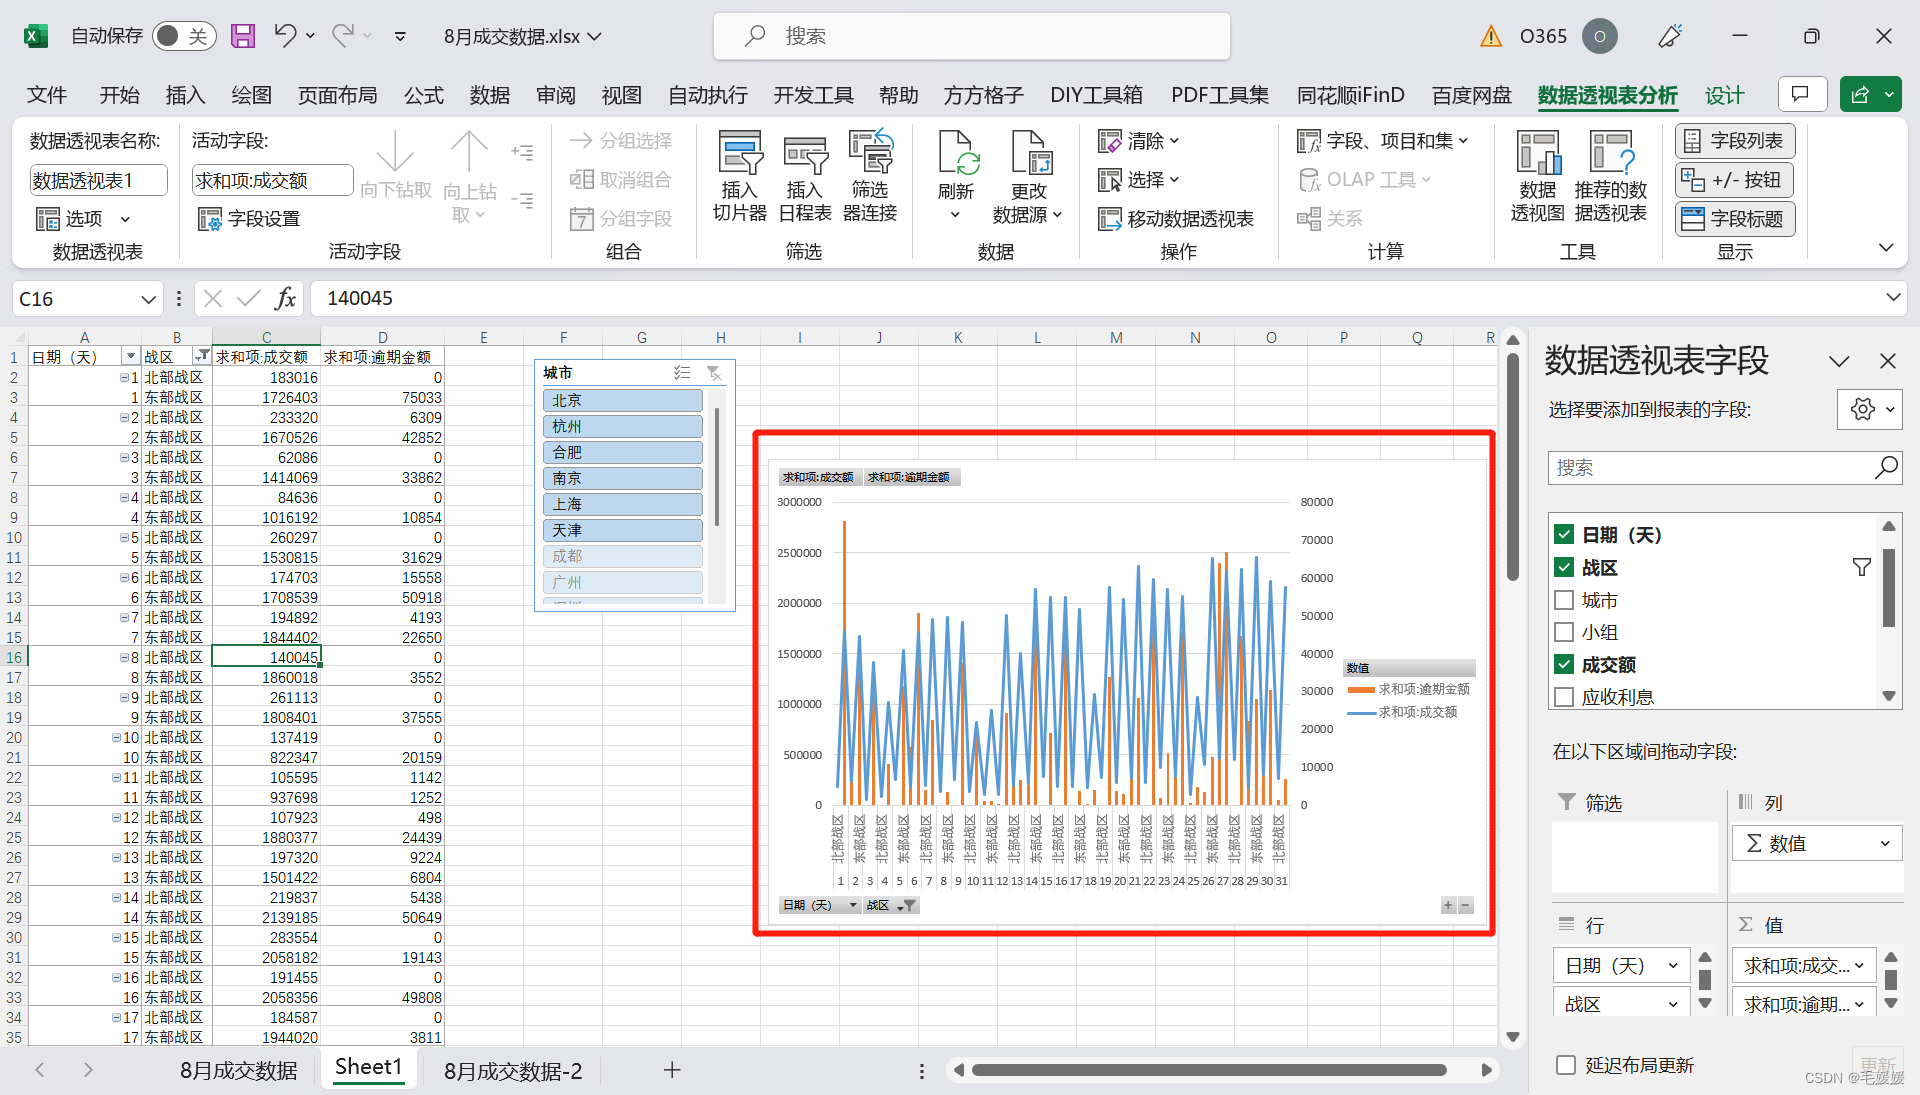Click the O365 account avatar
The height and width of the screenshot is (1095, 1920).
coord(1600,36)
